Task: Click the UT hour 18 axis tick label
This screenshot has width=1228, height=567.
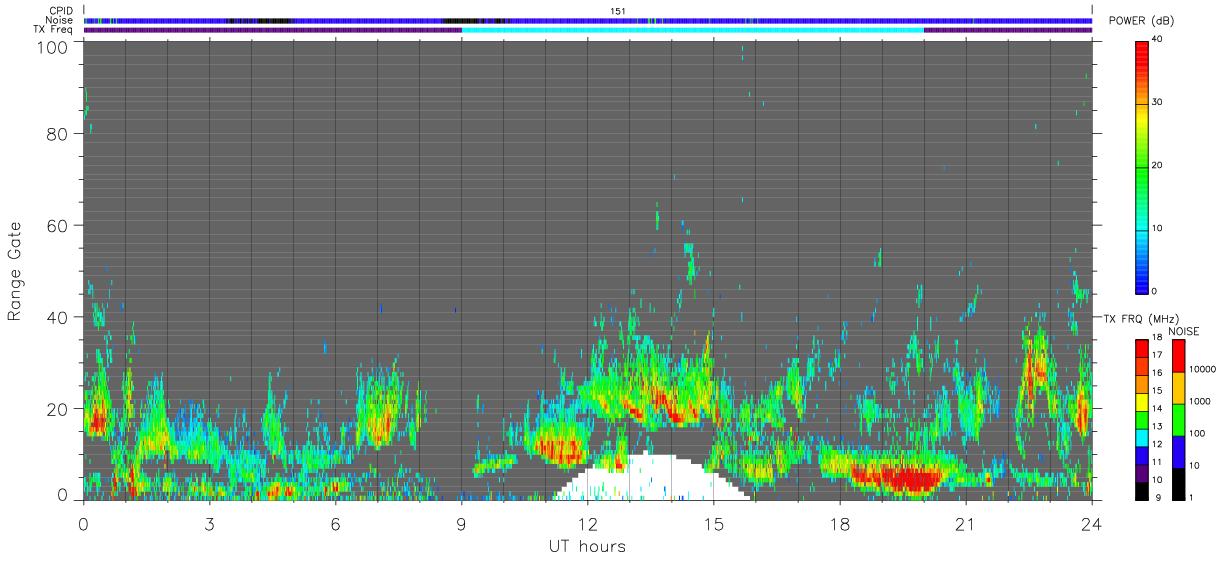Action: point(839,525)
